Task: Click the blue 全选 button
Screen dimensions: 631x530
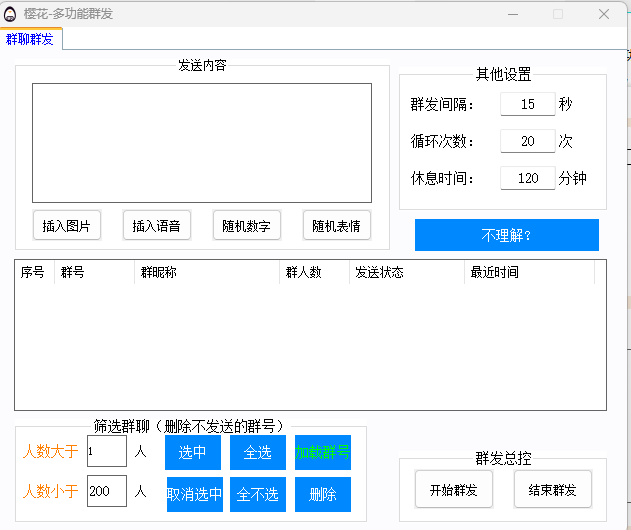Action: (258, 452)
